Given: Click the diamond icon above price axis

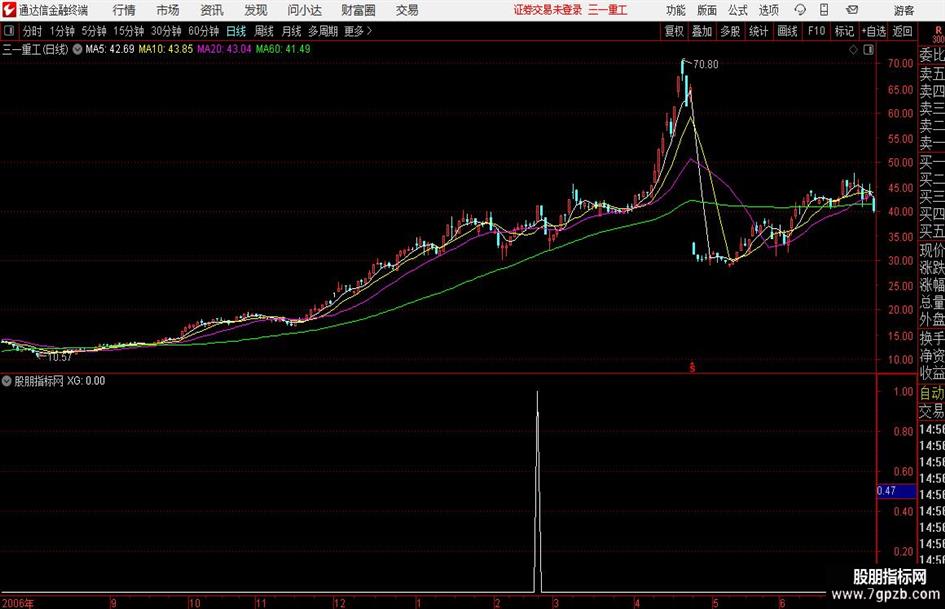Looking at the screenshot, I should [x=853, y=49].
